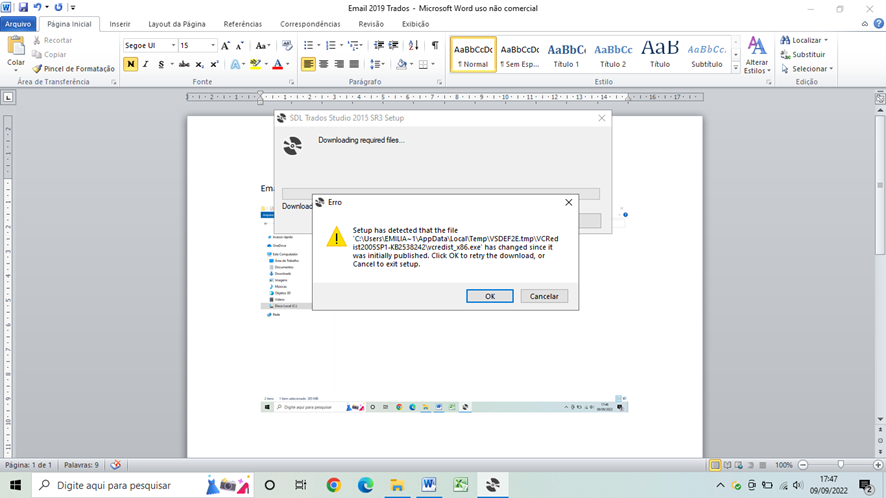Click the Copiar copy command

pos(49,54)
